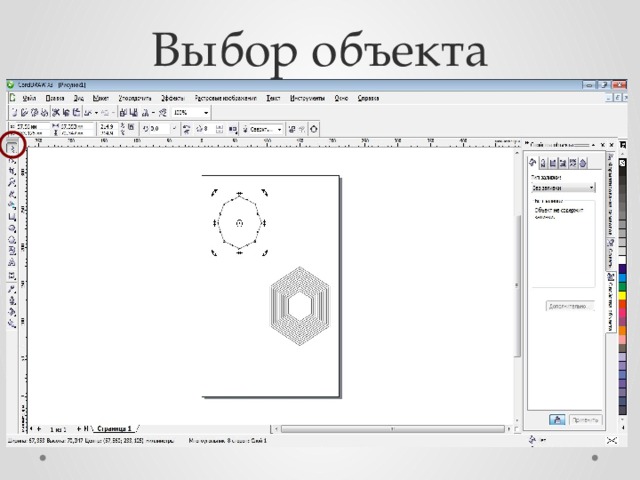Screen dimensions: 640x480
Task: Select the Text tool
Action: 12,262
